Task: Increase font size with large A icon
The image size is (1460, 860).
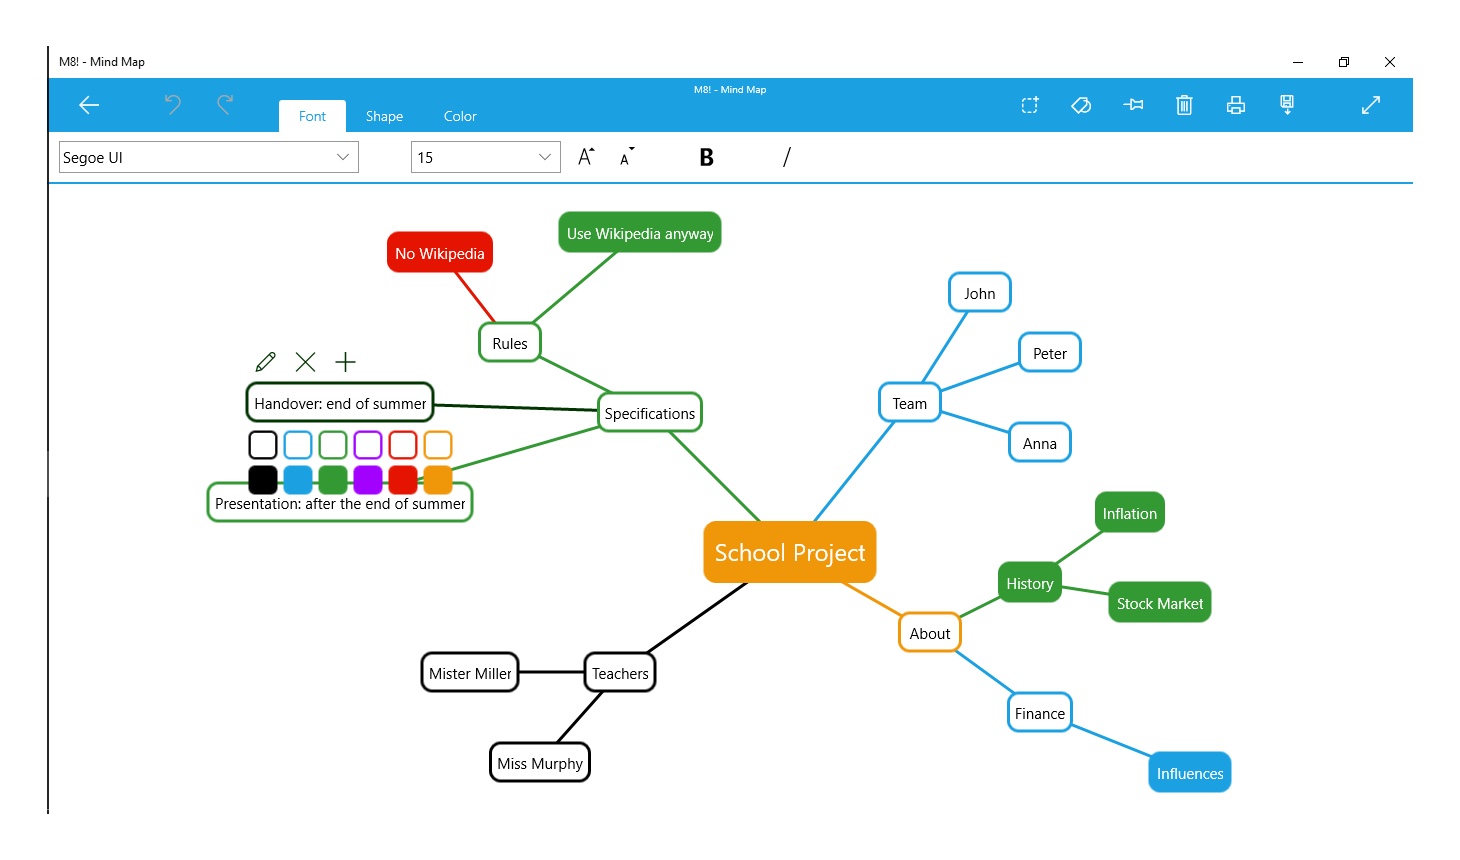Action: pyautogui.click(x=586, y=157)
